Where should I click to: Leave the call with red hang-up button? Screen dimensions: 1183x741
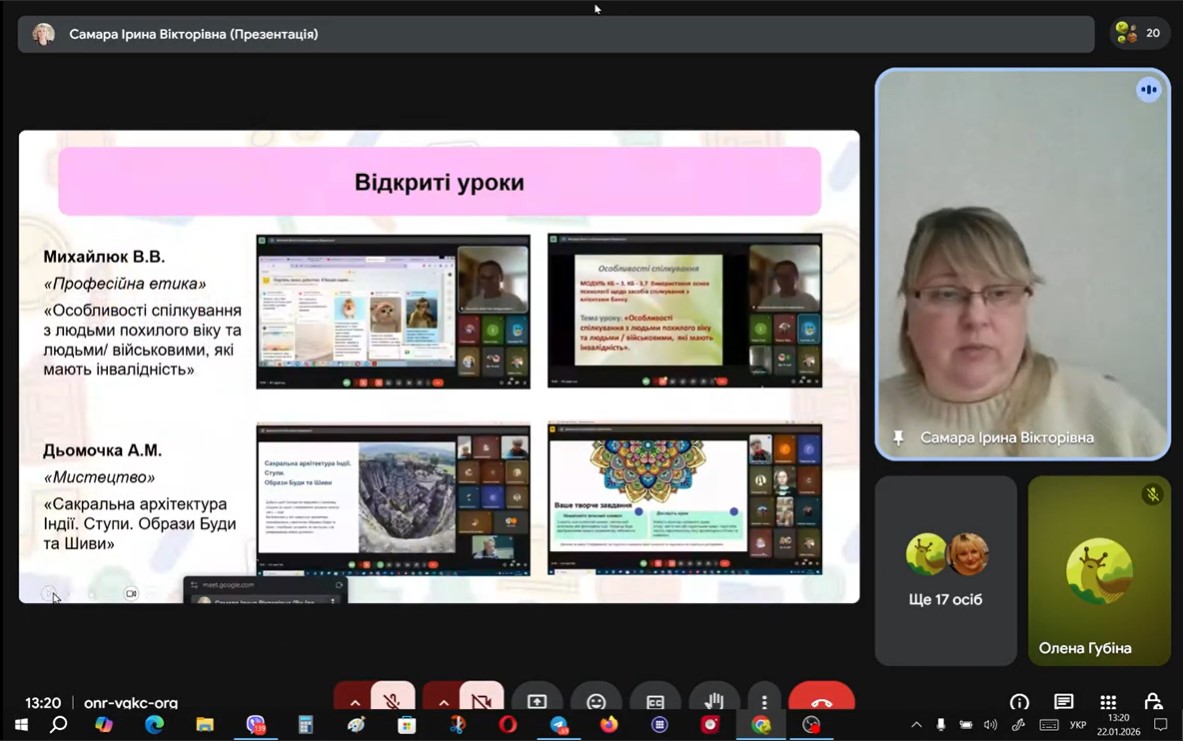[x=821, y=699]
